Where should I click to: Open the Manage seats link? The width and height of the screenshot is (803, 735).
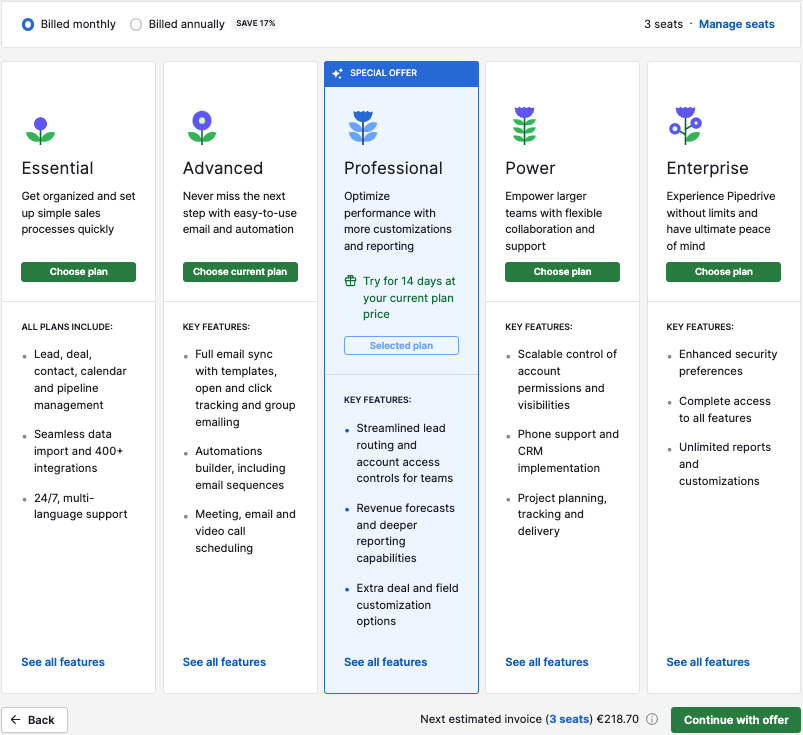(x=736, y=24)
